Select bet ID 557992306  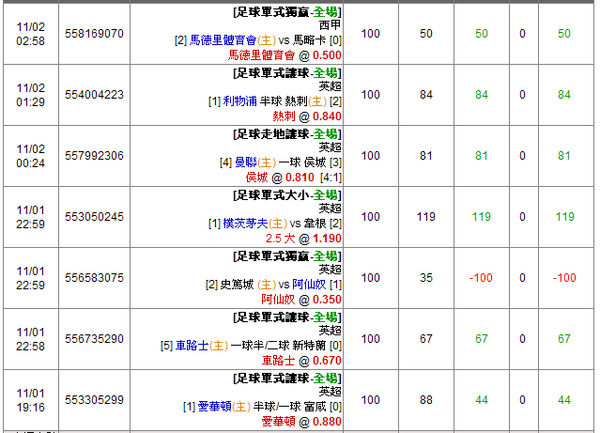94,156
